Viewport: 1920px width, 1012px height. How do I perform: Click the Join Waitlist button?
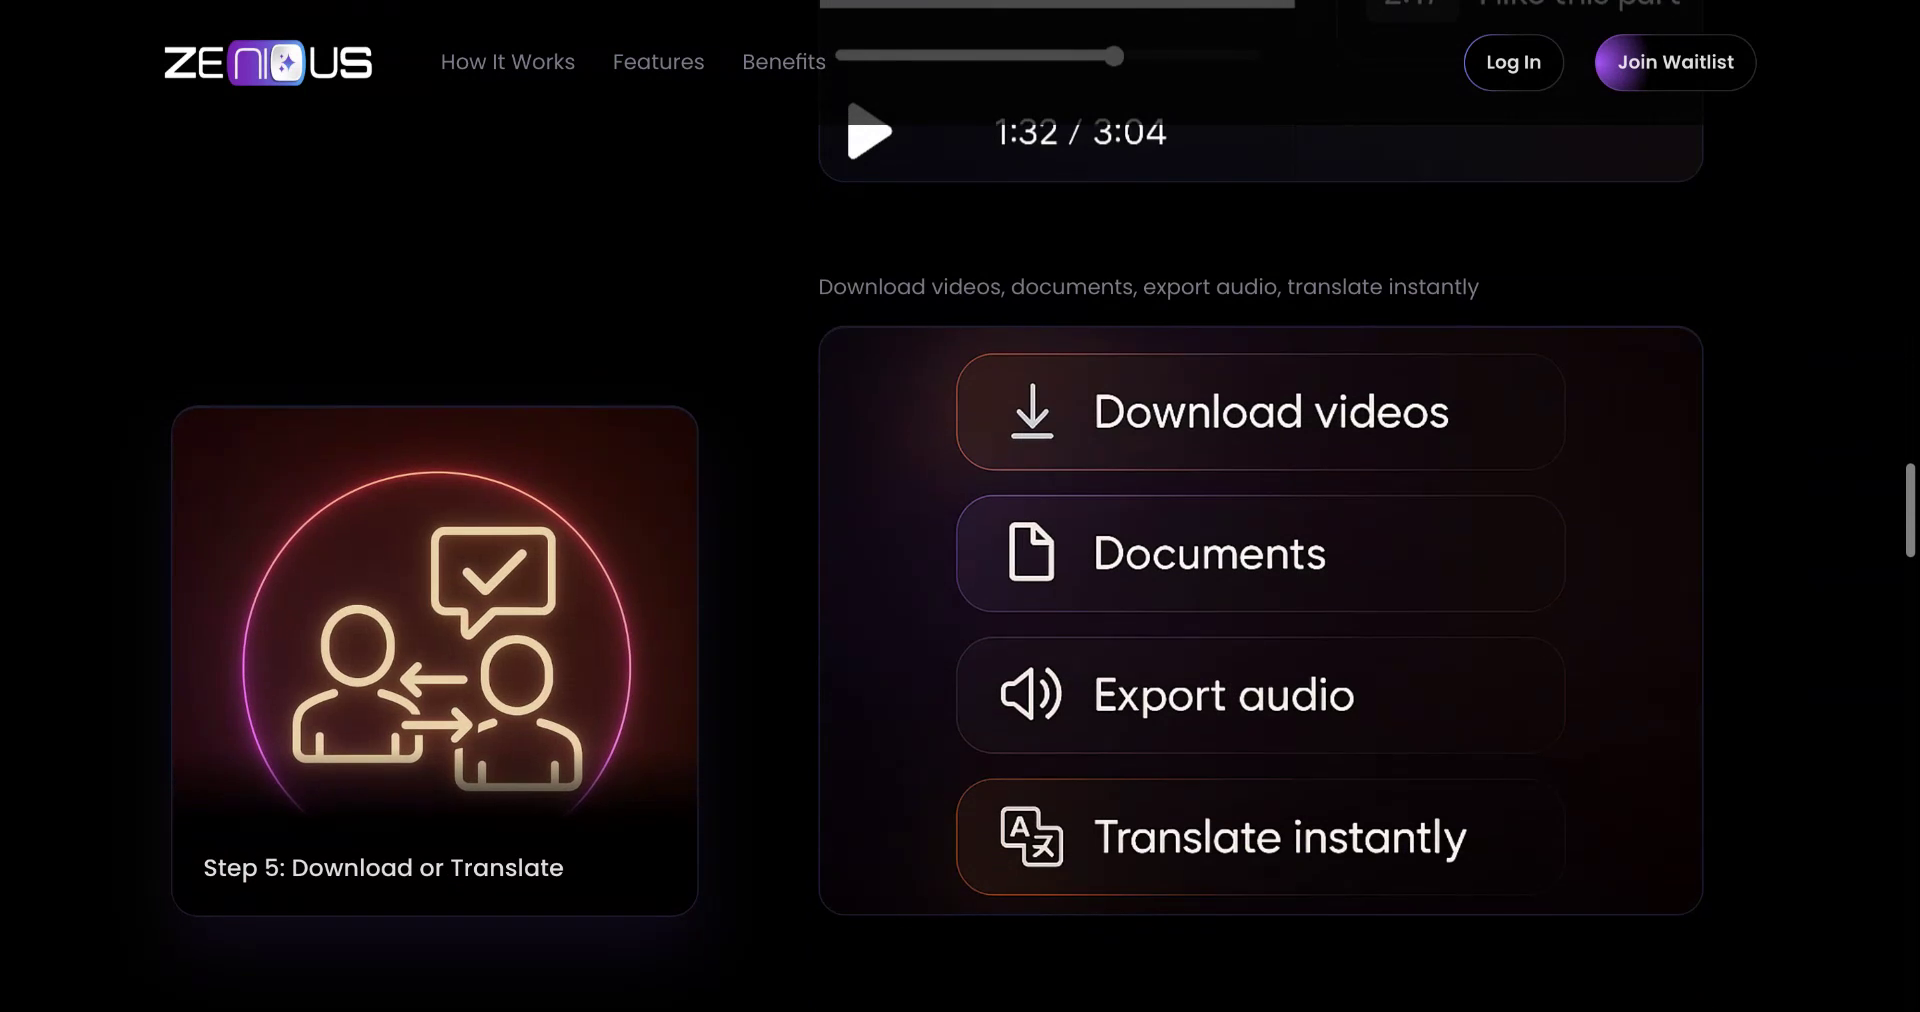[x=1674, y=62]
